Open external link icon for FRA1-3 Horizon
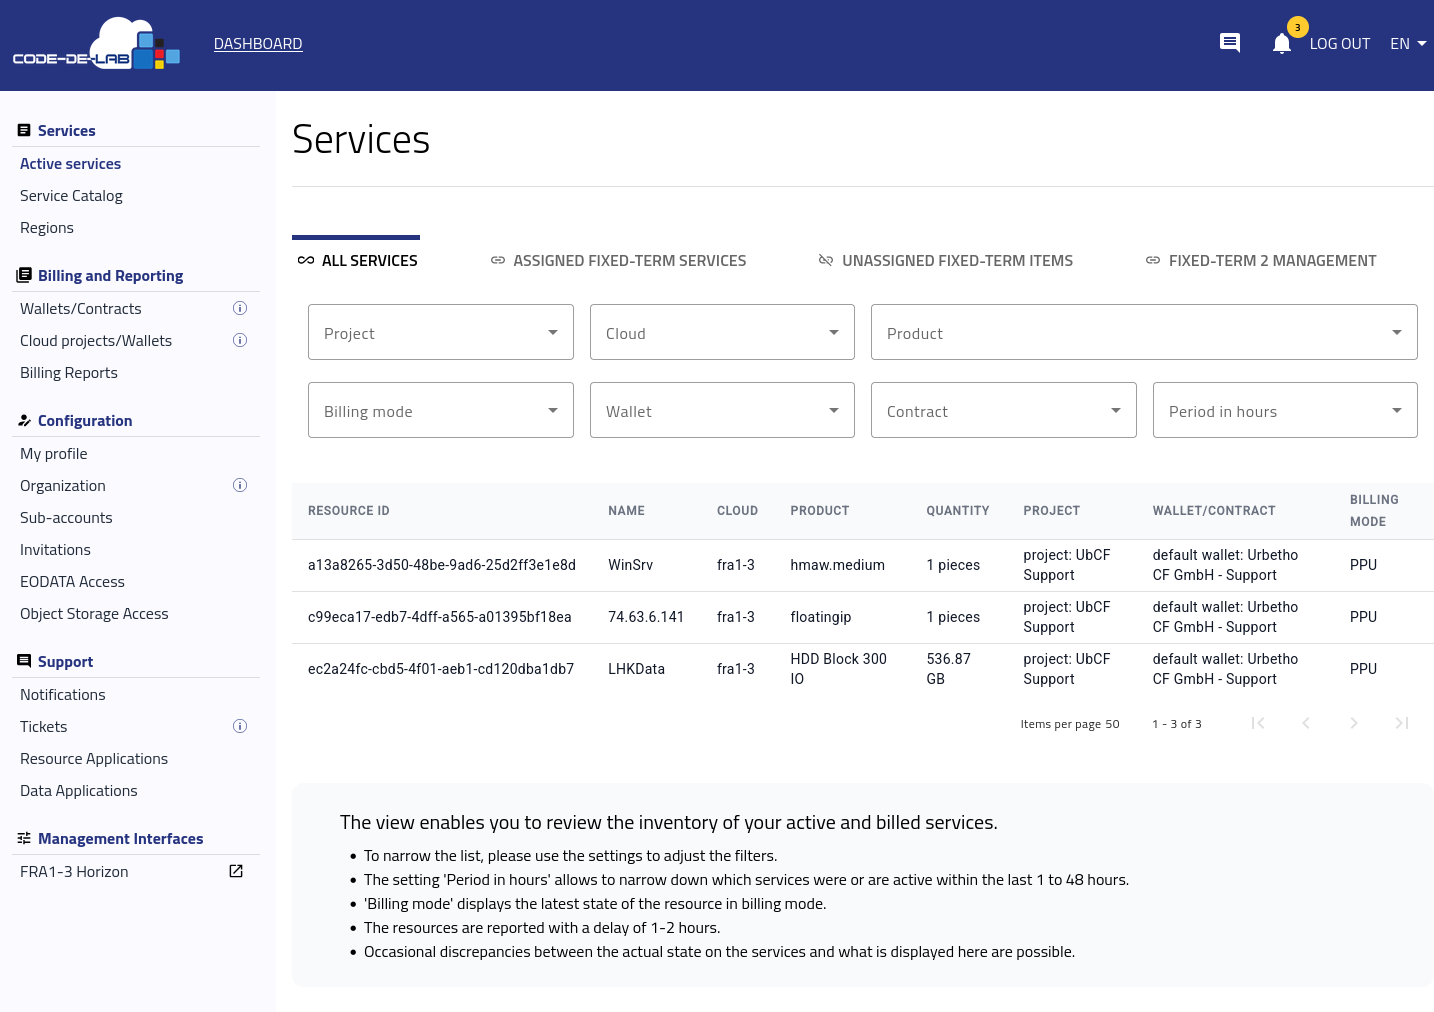The width and height of the screenshot is (1434, 1012). click(x=236, y=871)
